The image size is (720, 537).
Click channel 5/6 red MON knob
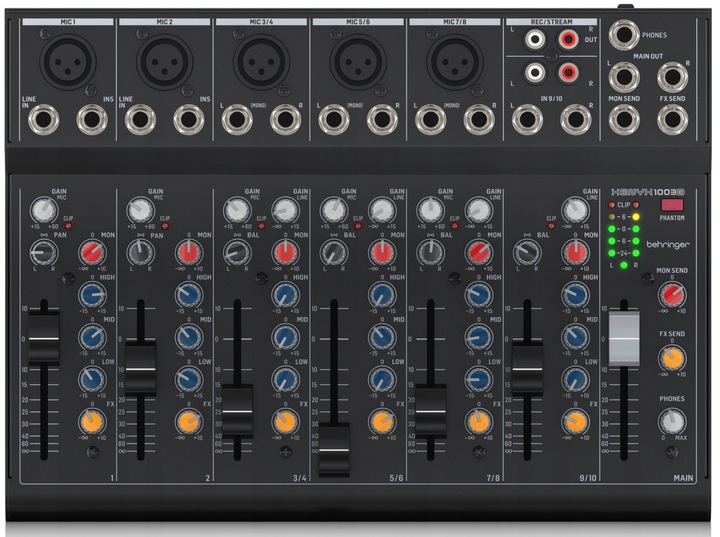point(382,252)
